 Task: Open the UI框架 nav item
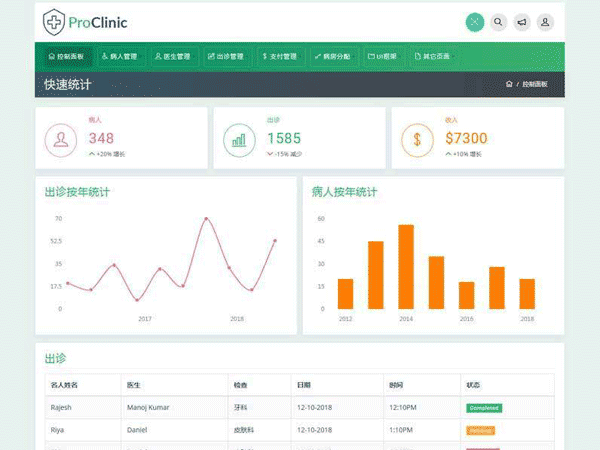click(x=382, y=57)
